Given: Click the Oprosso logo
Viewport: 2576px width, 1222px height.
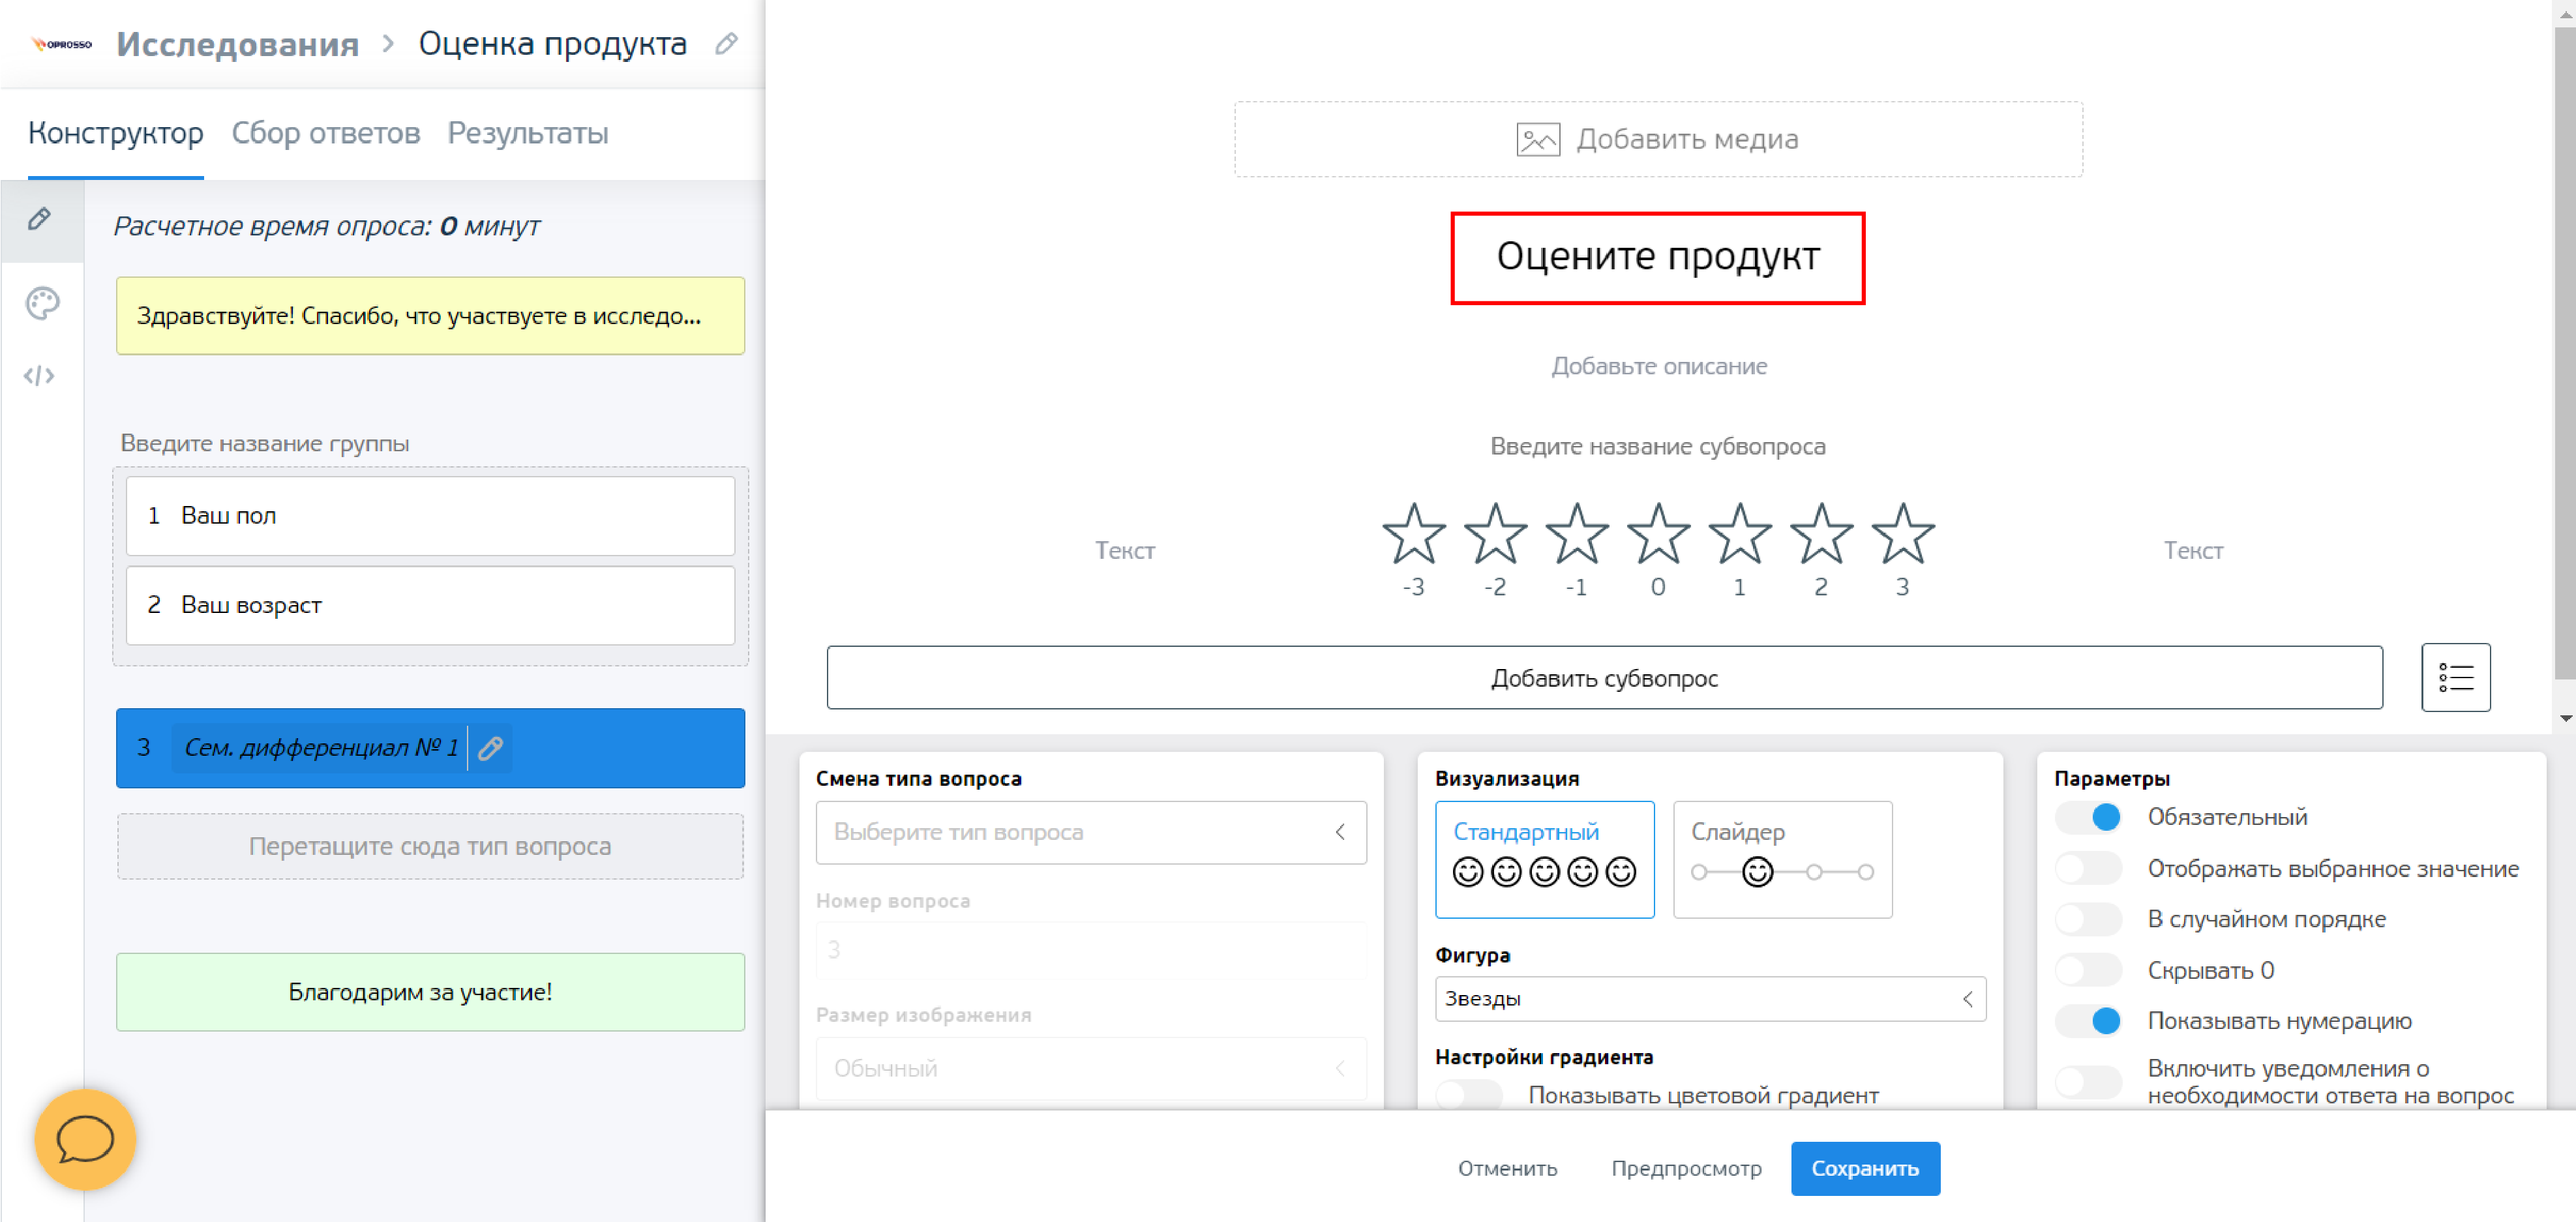Looking at the screenshot, I should [x=62, y=44].
